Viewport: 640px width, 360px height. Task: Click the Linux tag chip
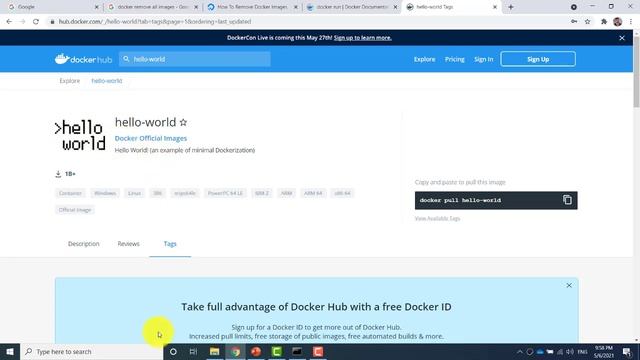(134, 193)
